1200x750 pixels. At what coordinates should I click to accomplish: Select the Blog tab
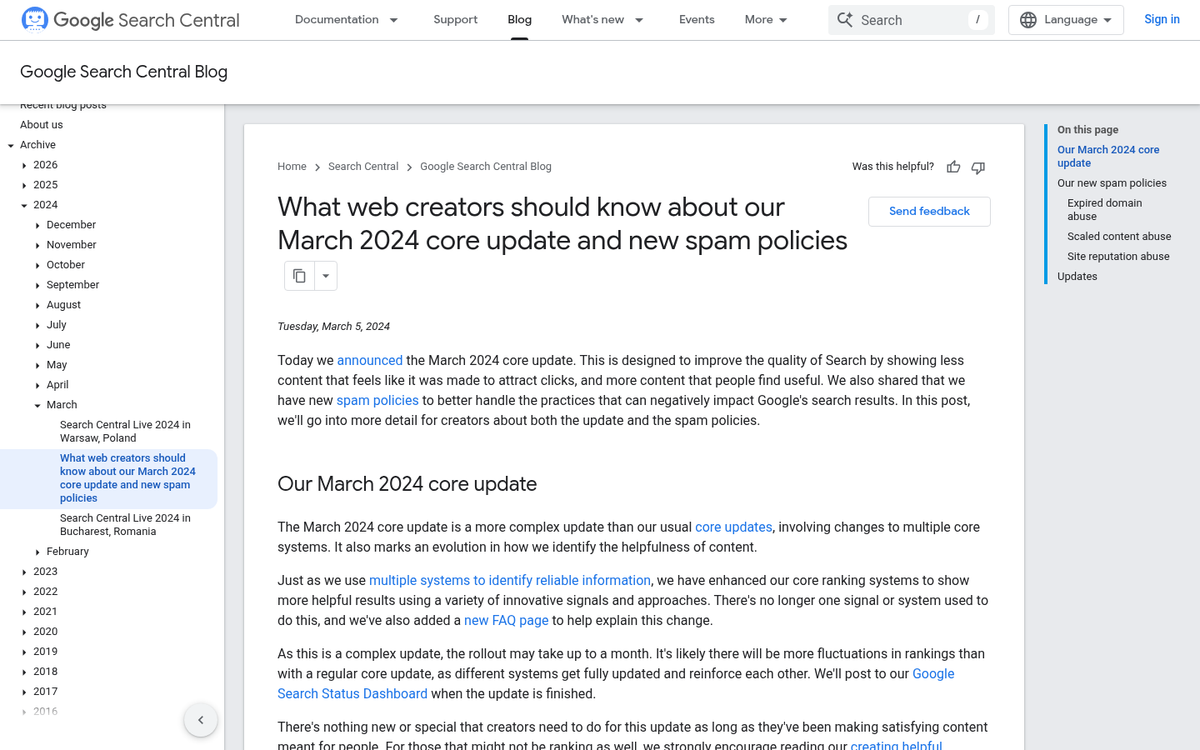point(519,20)
